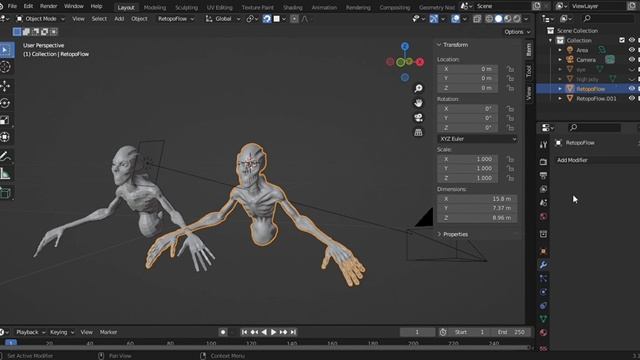Select the Add Cube tool
The width and height of the screenshot is (640, 360).
click(5, 193)
